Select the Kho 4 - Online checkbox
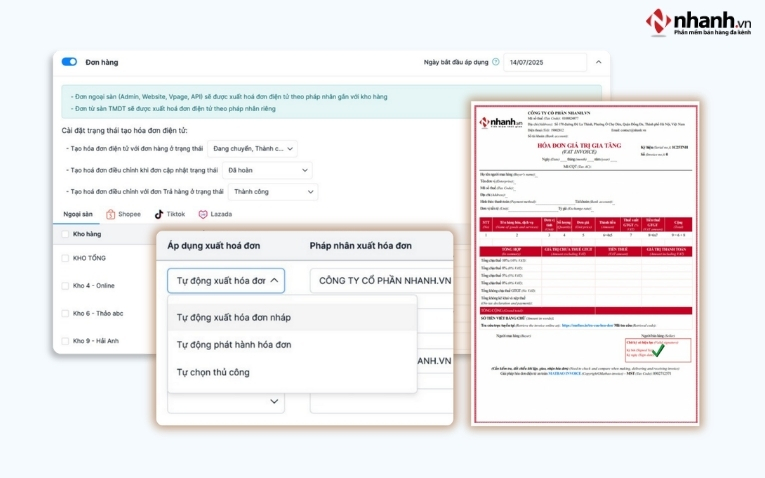This screenshot has width=765, height=478. (65, 285)
